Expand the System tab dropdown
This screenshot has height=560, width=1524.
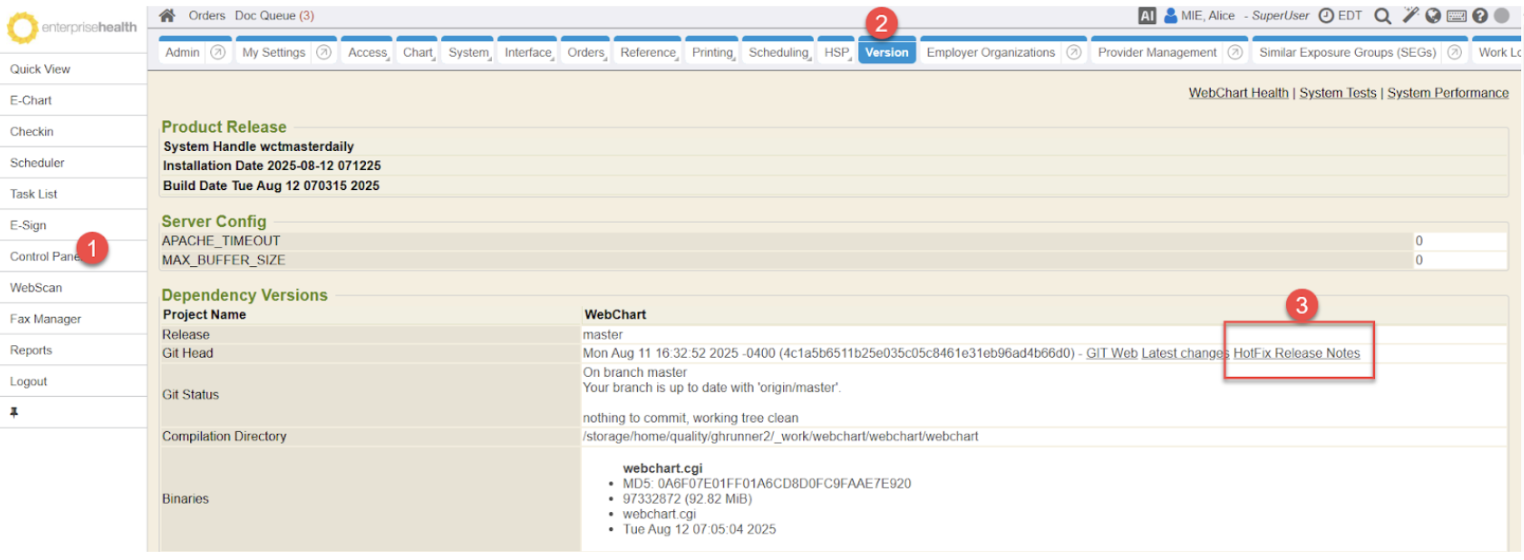469,53
